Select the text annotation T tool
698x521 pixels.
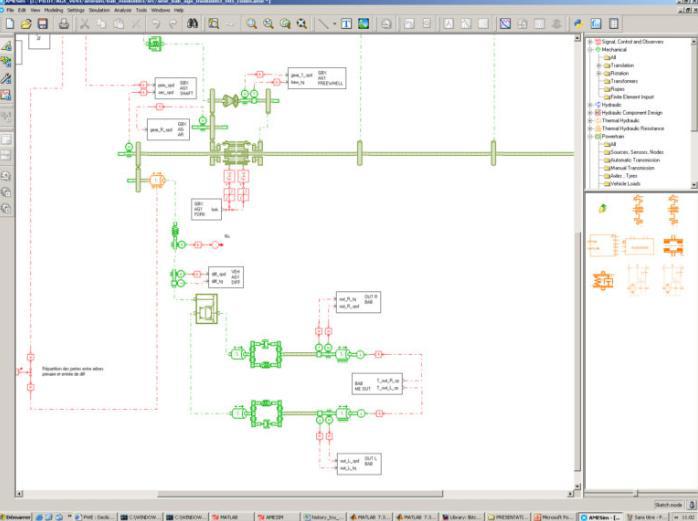tap(346, 24)
